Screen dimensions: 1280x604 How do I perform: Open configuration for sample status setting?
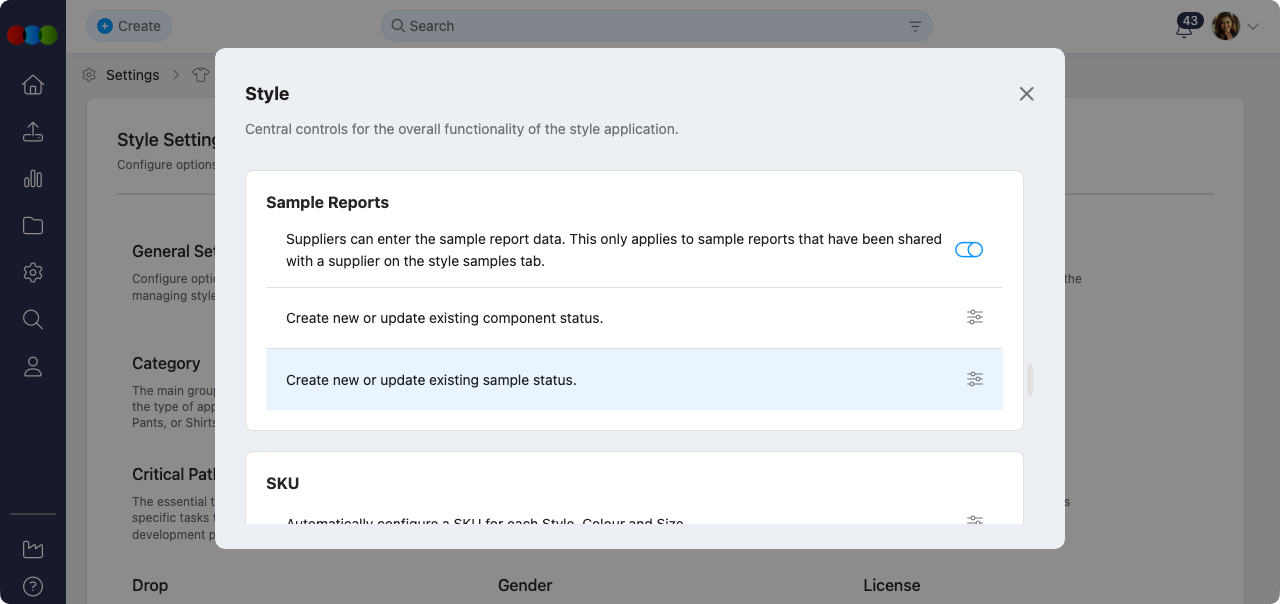(x=975, y=379)
